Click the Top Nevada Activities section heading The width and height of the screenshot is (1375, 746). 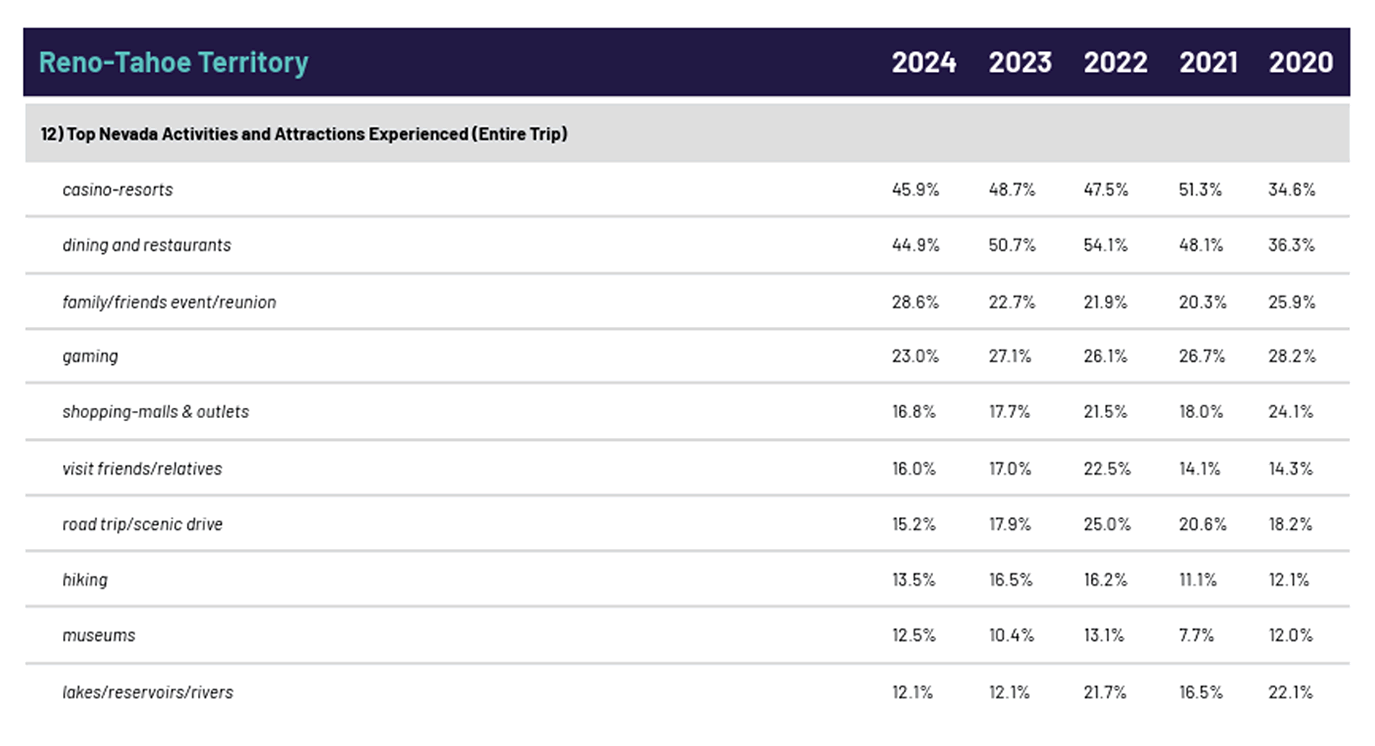[297, 133]
